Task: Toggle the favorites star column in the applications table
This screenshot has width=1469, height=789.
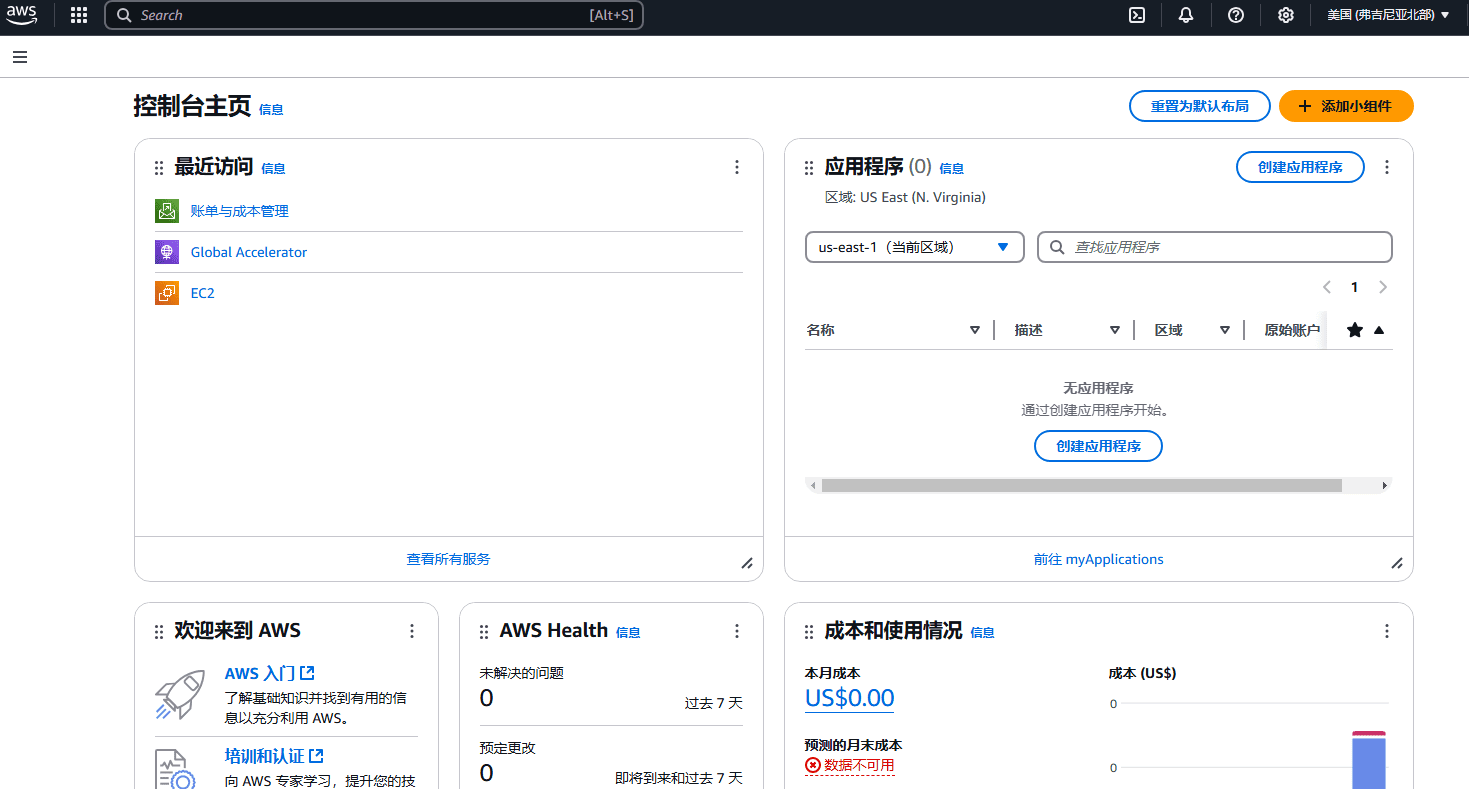Action: 1354,329
